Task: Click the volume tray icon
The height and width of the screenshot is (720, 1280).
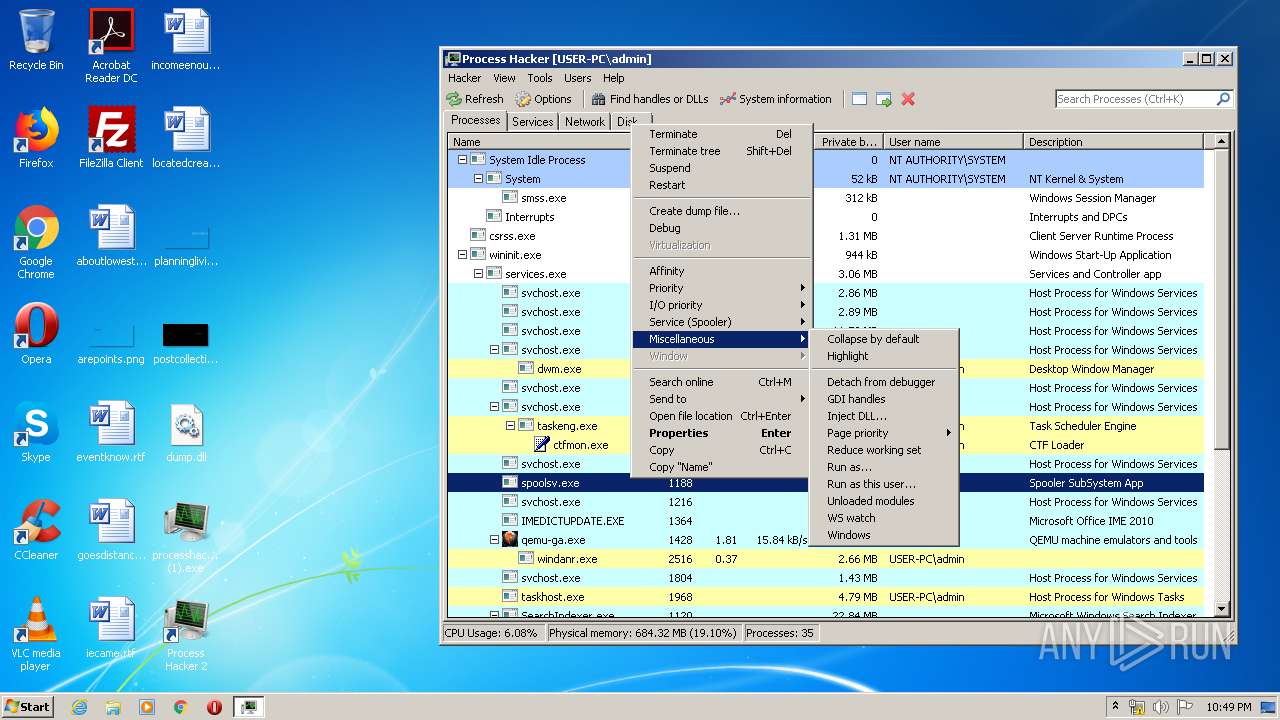Action: click(1160, 707)
